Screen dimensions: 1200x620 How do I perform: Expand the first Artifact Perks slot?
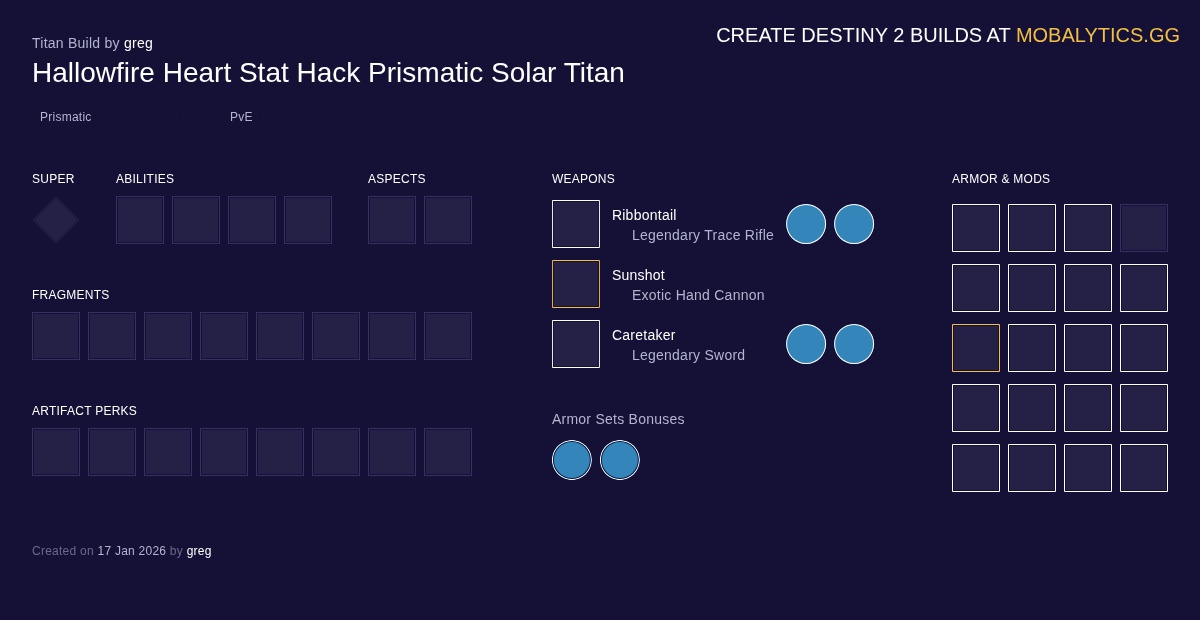56,452
